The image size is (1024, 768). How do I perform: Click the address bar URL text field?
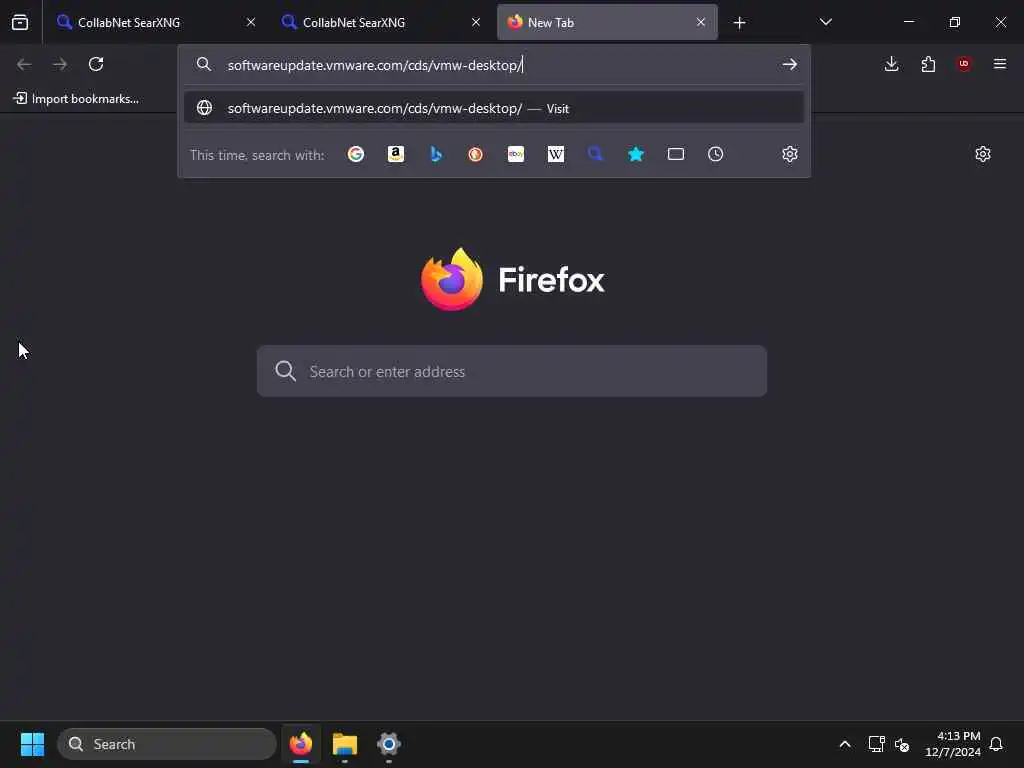click(x=496, y=65)
